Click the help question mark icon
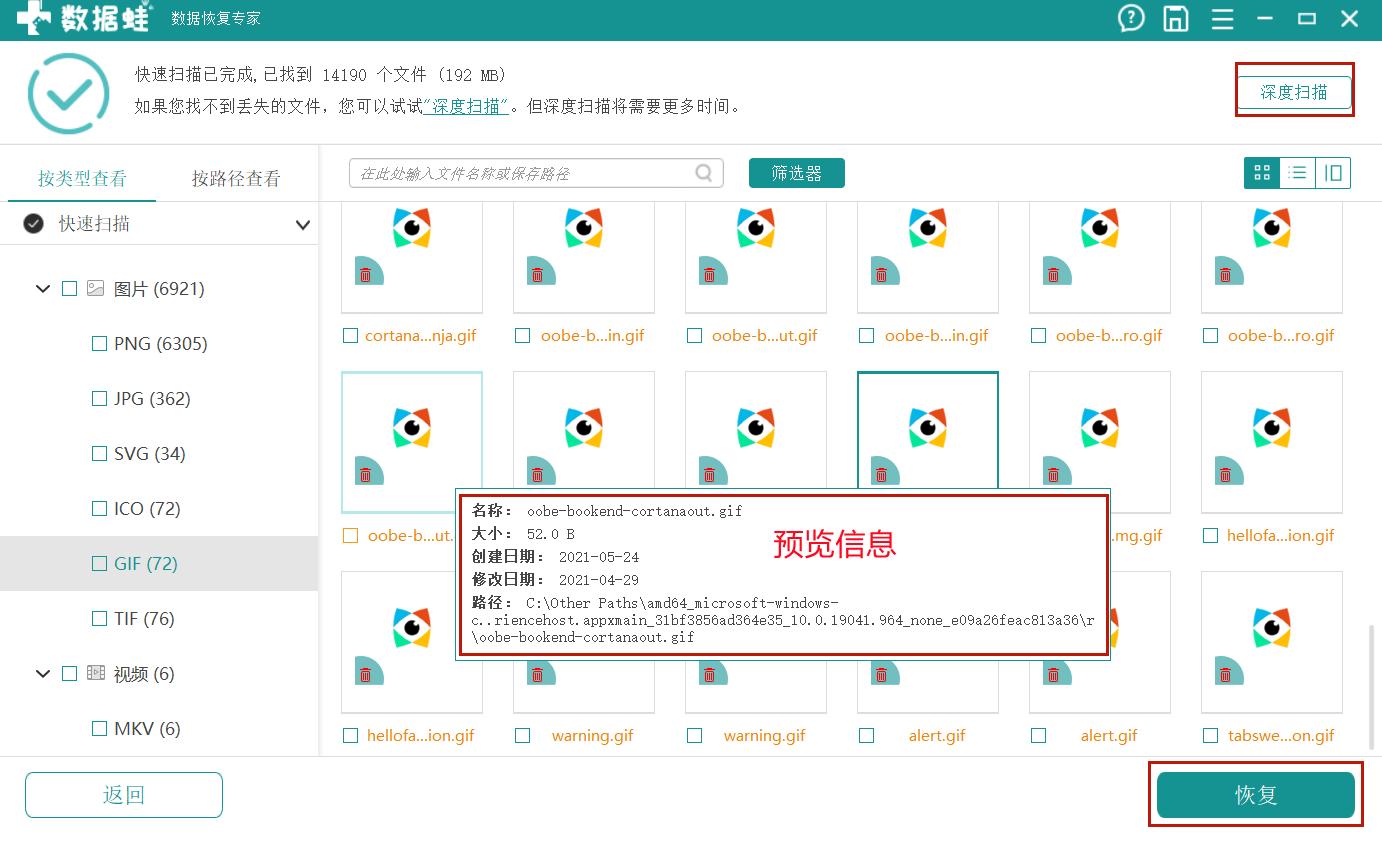Image resolution: width=1382 pixels, height=842 pixels. click(x=1131, y=19)
